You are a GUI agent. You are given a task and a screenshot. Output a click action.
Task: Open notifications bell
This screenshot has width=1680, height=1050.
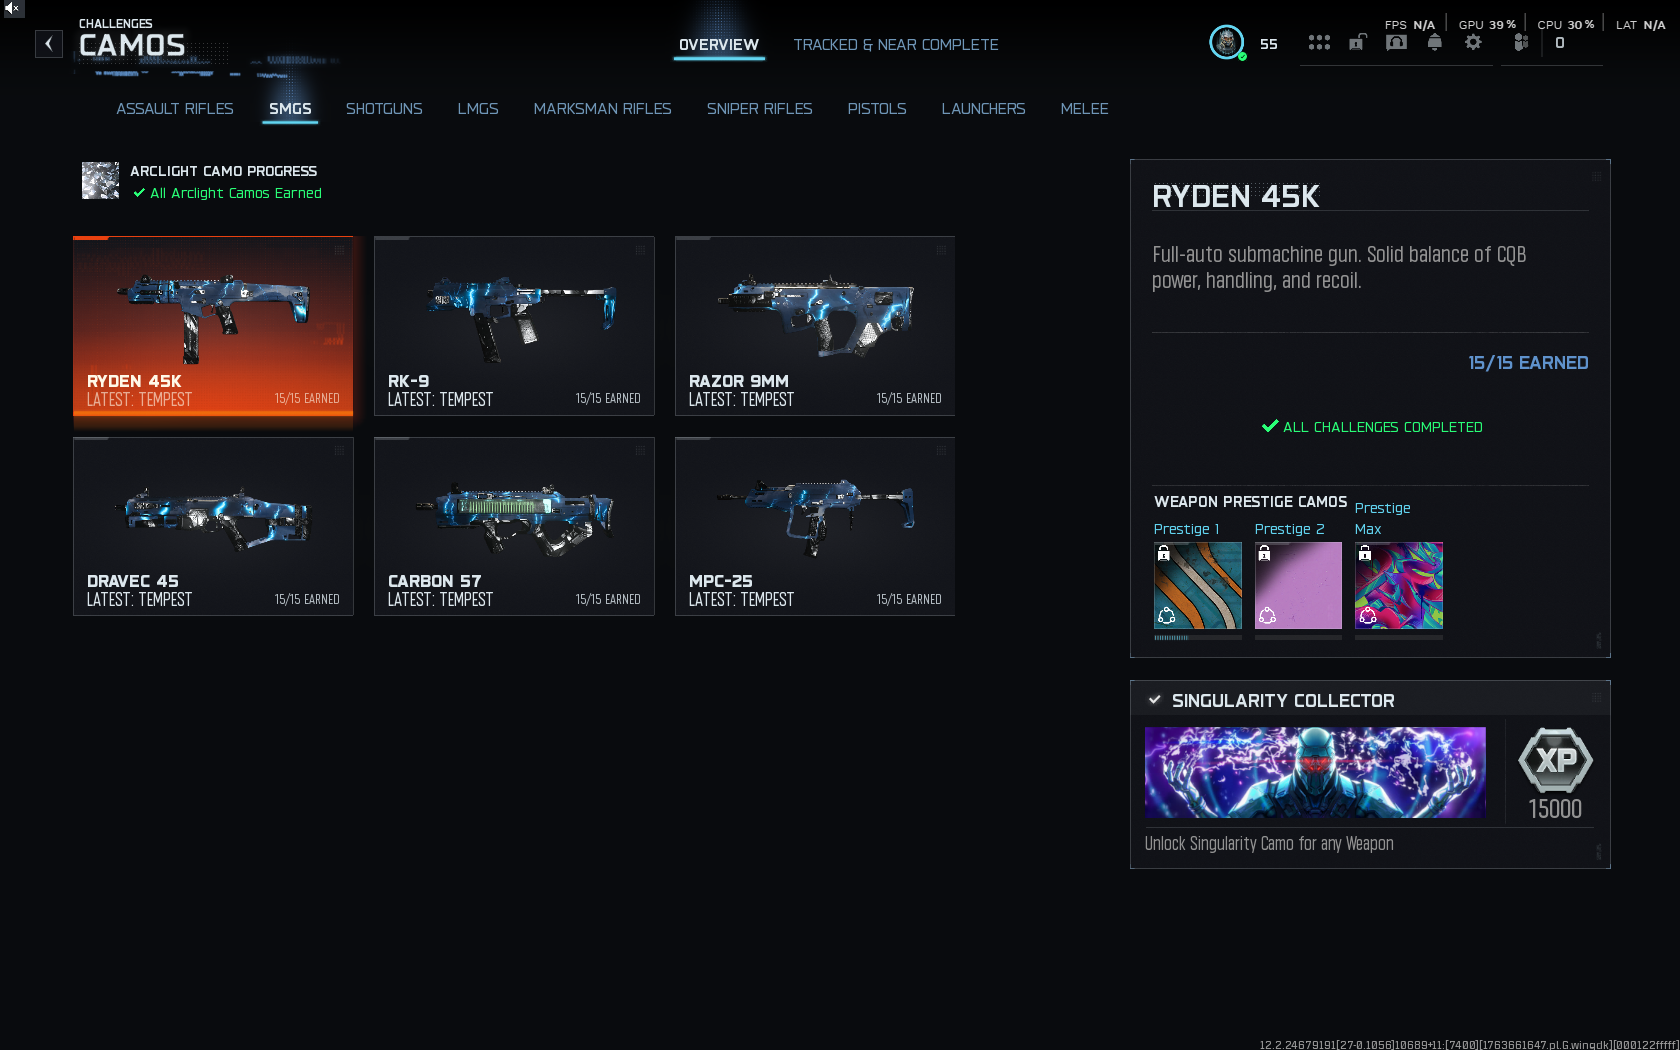tap(1434, 42)
